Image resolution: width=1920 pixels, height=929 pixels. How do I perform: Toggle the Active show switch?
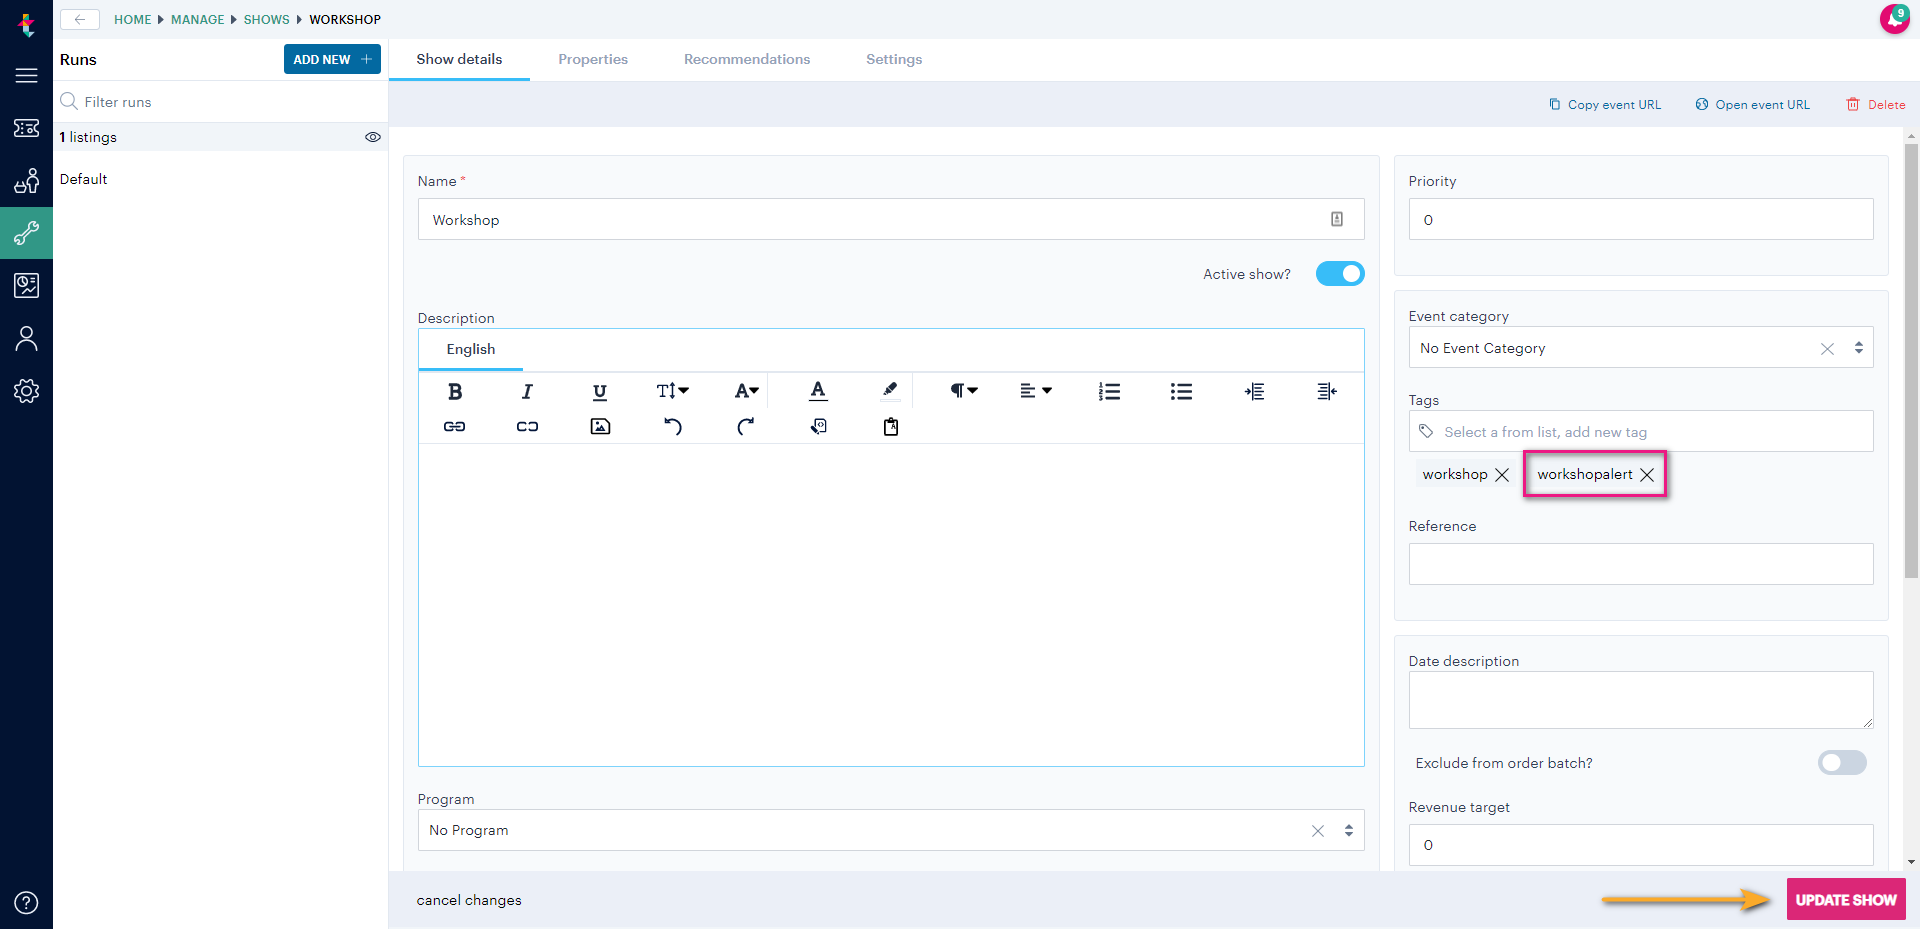tap(1340, 273)
